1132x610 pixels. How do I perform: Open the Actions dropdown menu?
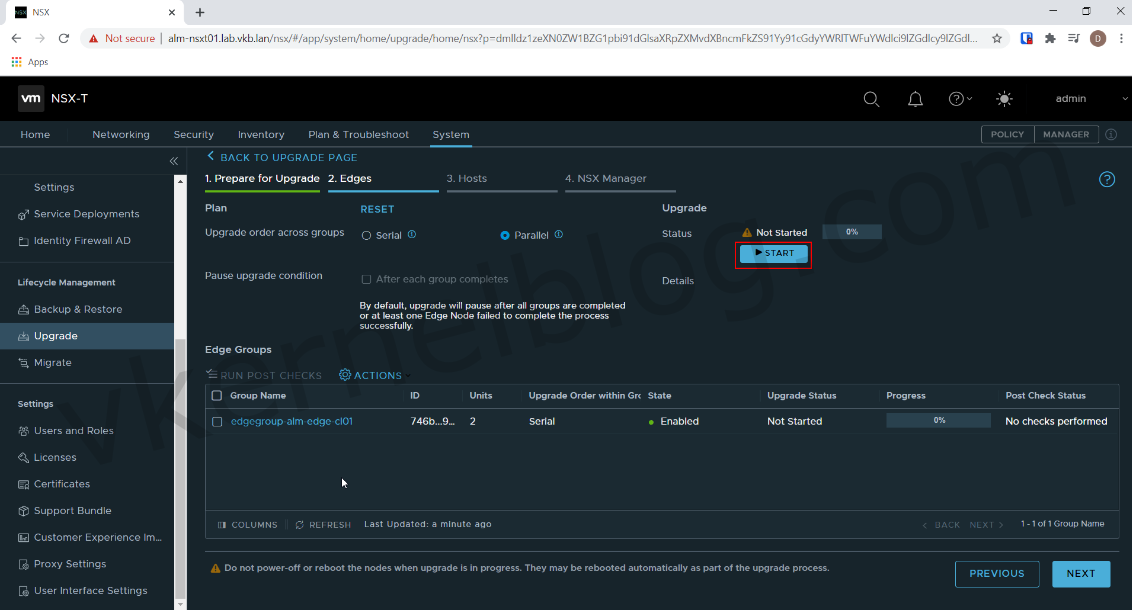point(372,375)
